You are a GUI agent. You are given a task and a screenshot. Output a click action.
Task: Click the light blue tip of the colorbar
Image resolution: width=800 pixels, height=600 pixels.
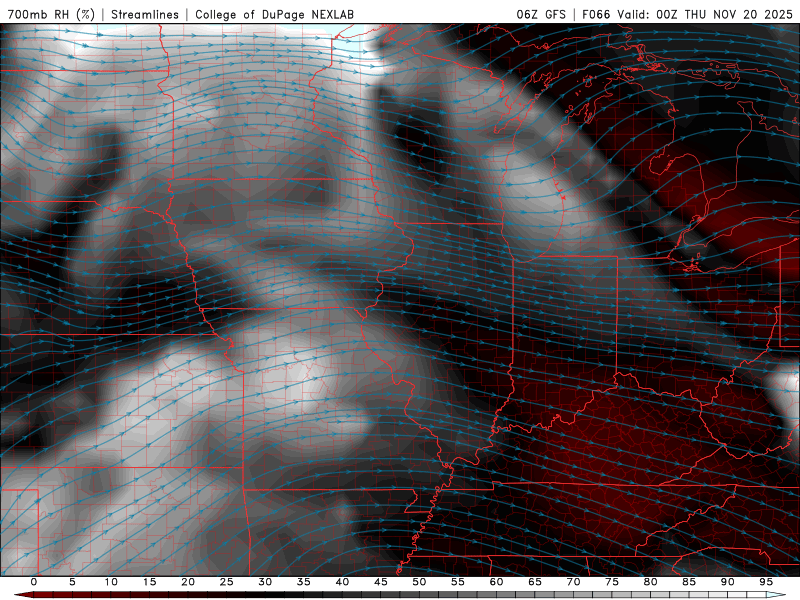[777, 595]
